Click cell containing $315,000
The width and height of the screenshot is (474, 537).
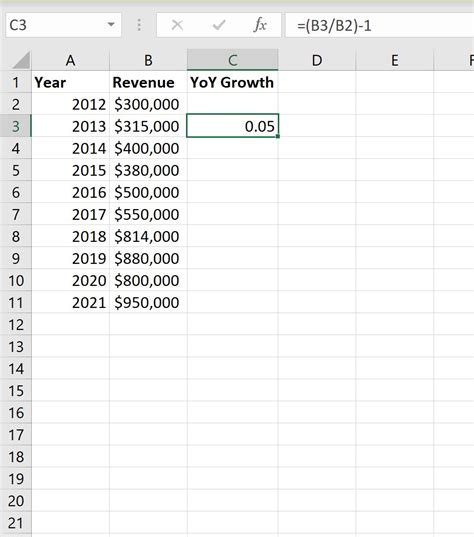click(148, 126)
